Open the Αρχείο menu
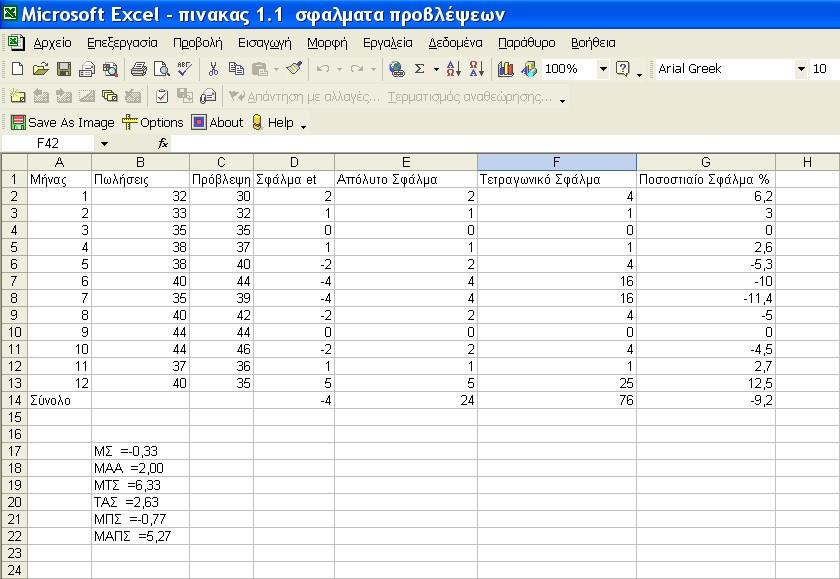 [x=52, y=42]
